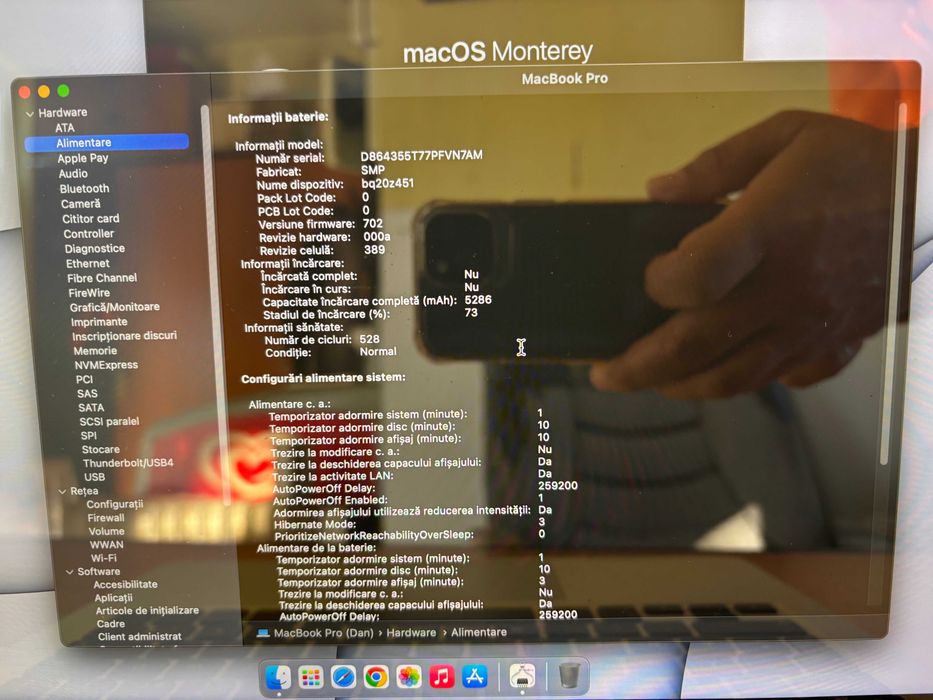The height and width of the screenshot is (700, 933).
Task: Click MacBook Pro (Dan) in path bar
Action: click(323, 633)
